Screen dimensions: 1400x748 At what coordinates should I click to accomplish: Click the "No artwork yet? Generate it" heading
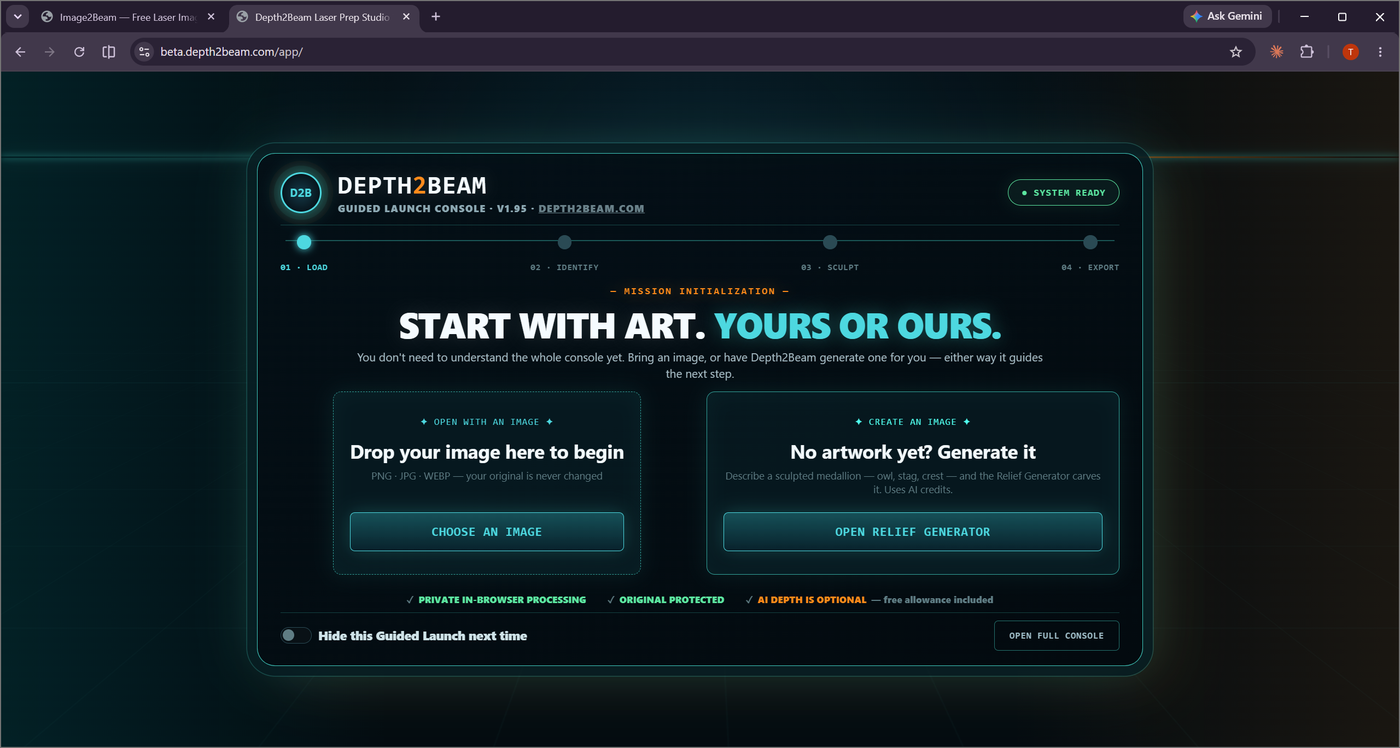pos(913,453)
